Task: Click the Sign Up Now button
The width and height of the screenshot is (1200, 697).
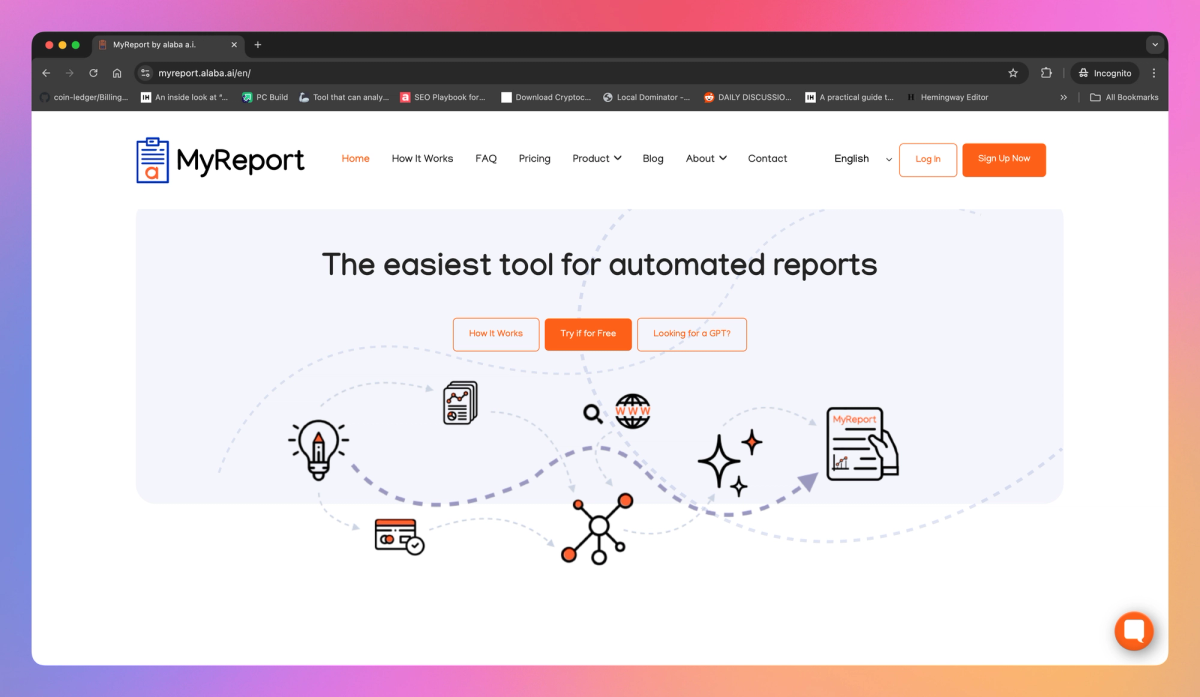Action: 1004,160
